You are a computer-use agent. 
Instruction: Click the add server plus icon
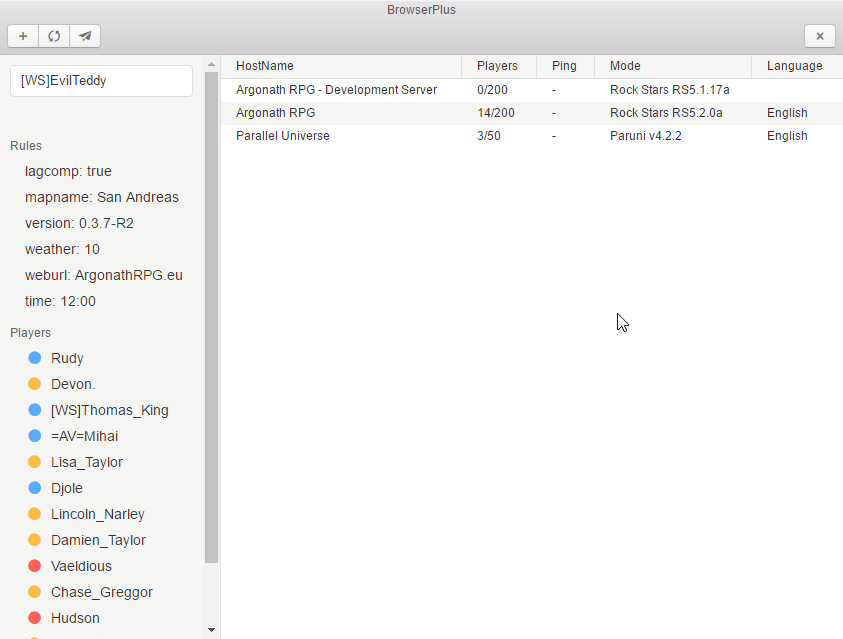coord(23,36)
